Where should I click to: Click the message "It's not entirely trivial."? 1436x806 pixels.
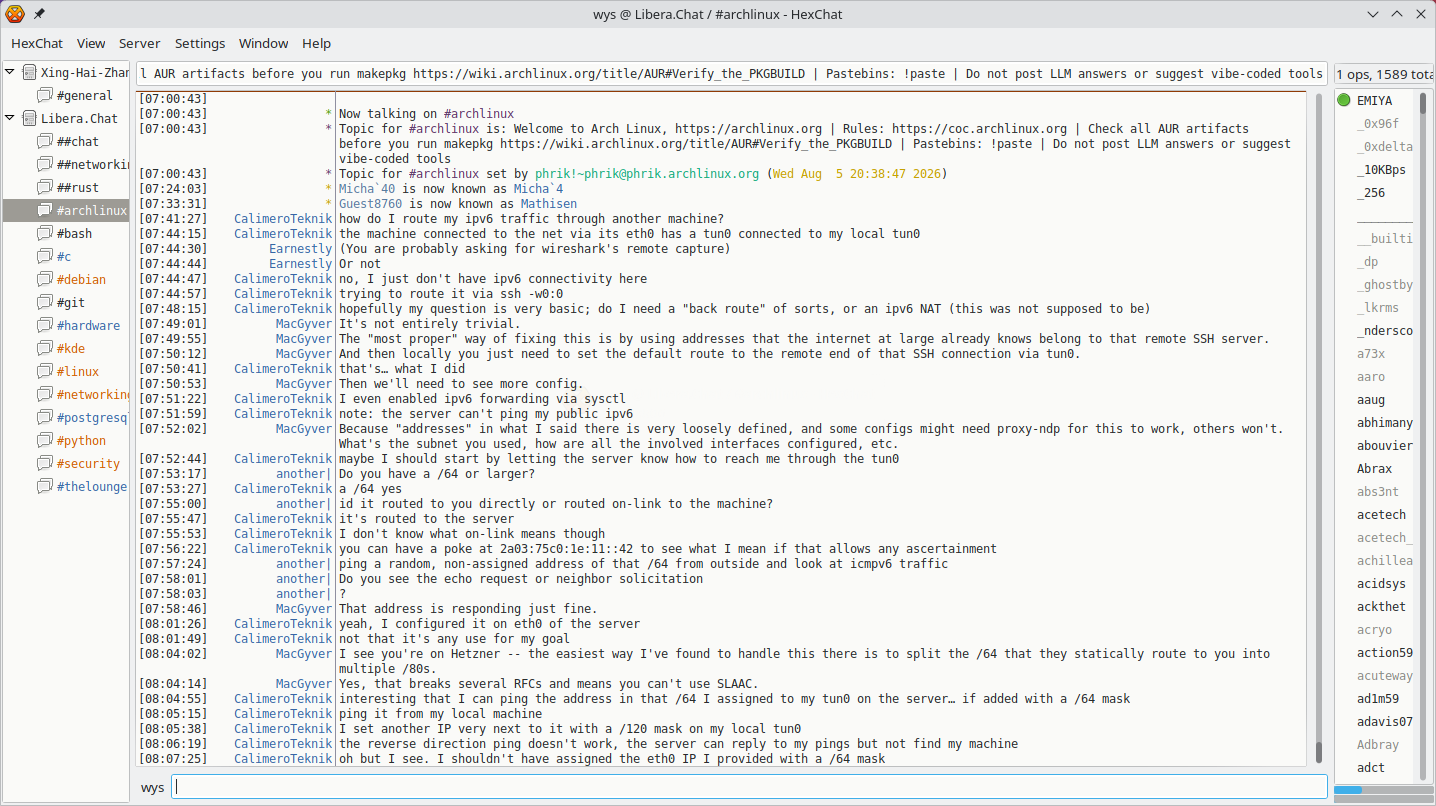click(x=429, y=324)
